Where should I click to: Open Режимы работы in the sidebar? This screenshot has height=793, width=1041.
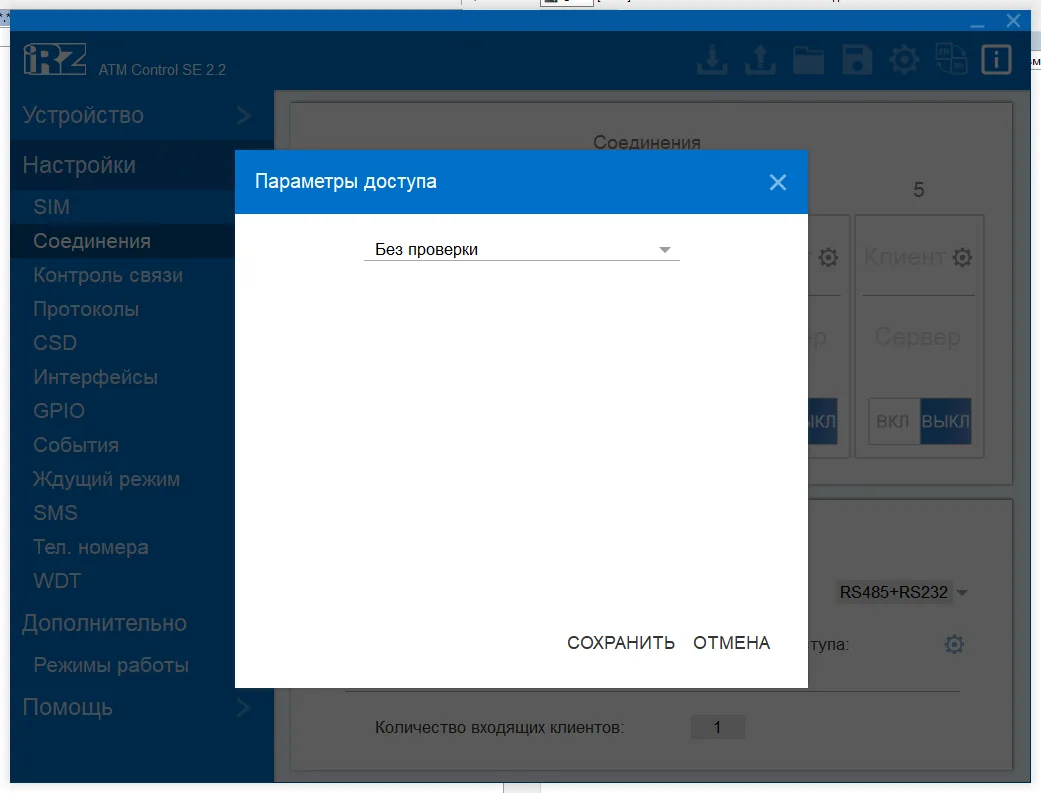point(111,665)
